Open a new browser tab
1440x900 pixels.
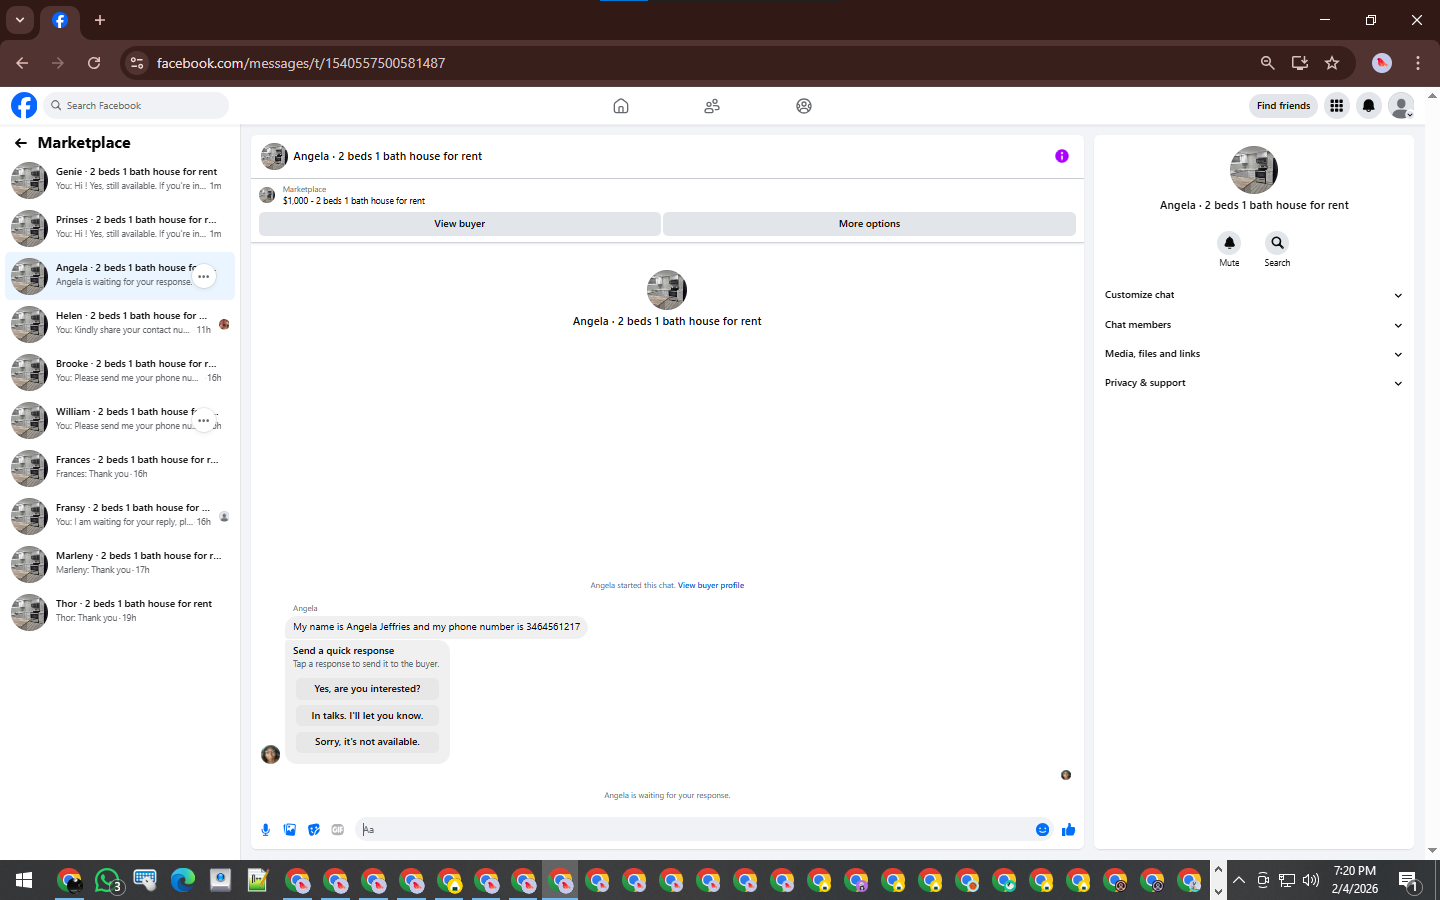coord(99,20)
